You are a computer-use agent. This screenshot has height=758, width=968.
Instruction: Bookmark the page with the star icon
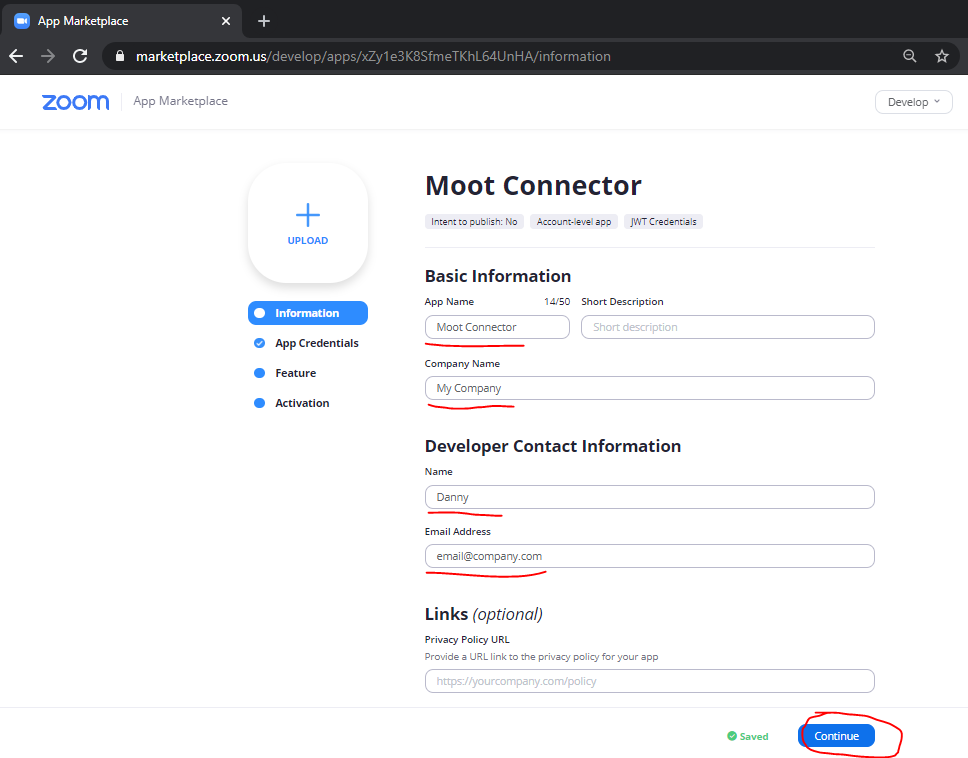click(x=941, y=56)
